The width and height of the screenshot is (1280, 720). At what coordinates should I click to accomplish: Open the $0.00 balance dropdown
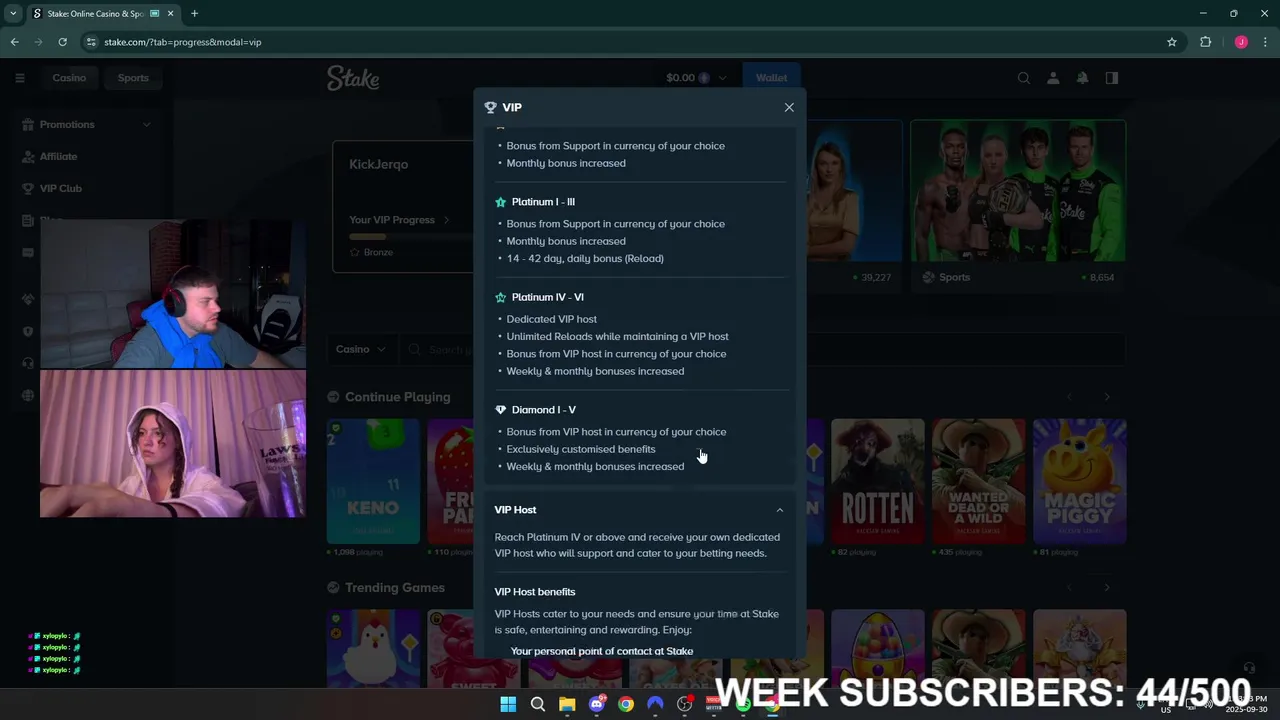tap(697, 78)
